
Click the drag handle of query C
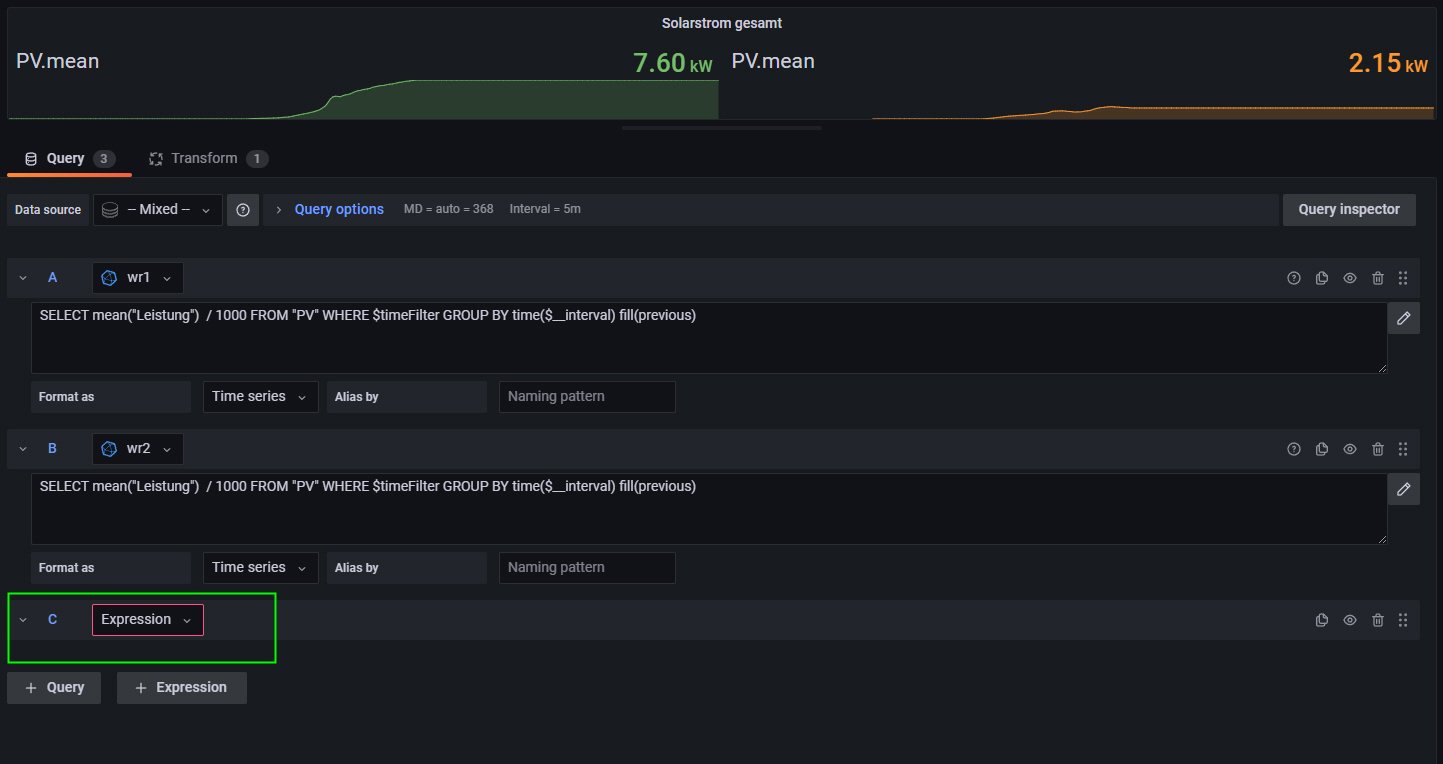(1403, 620)
